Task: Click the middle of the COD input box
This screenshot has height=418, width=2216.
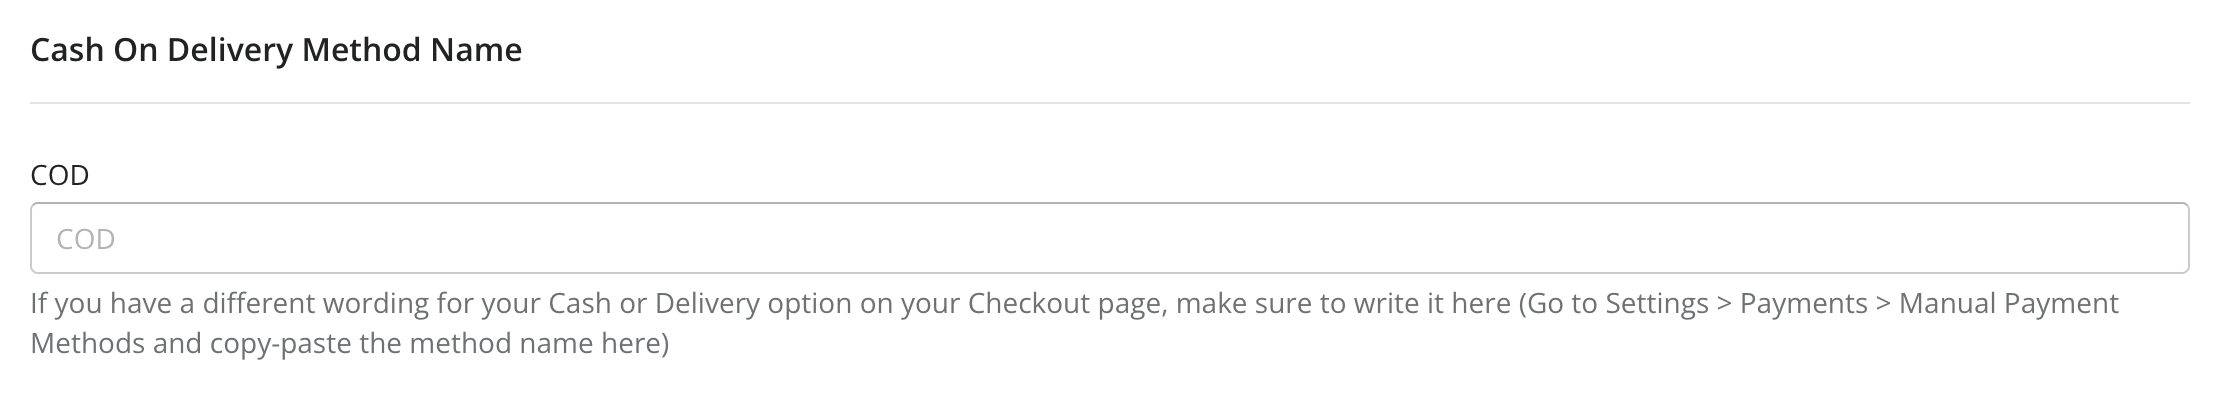Action: (1110, 238)
